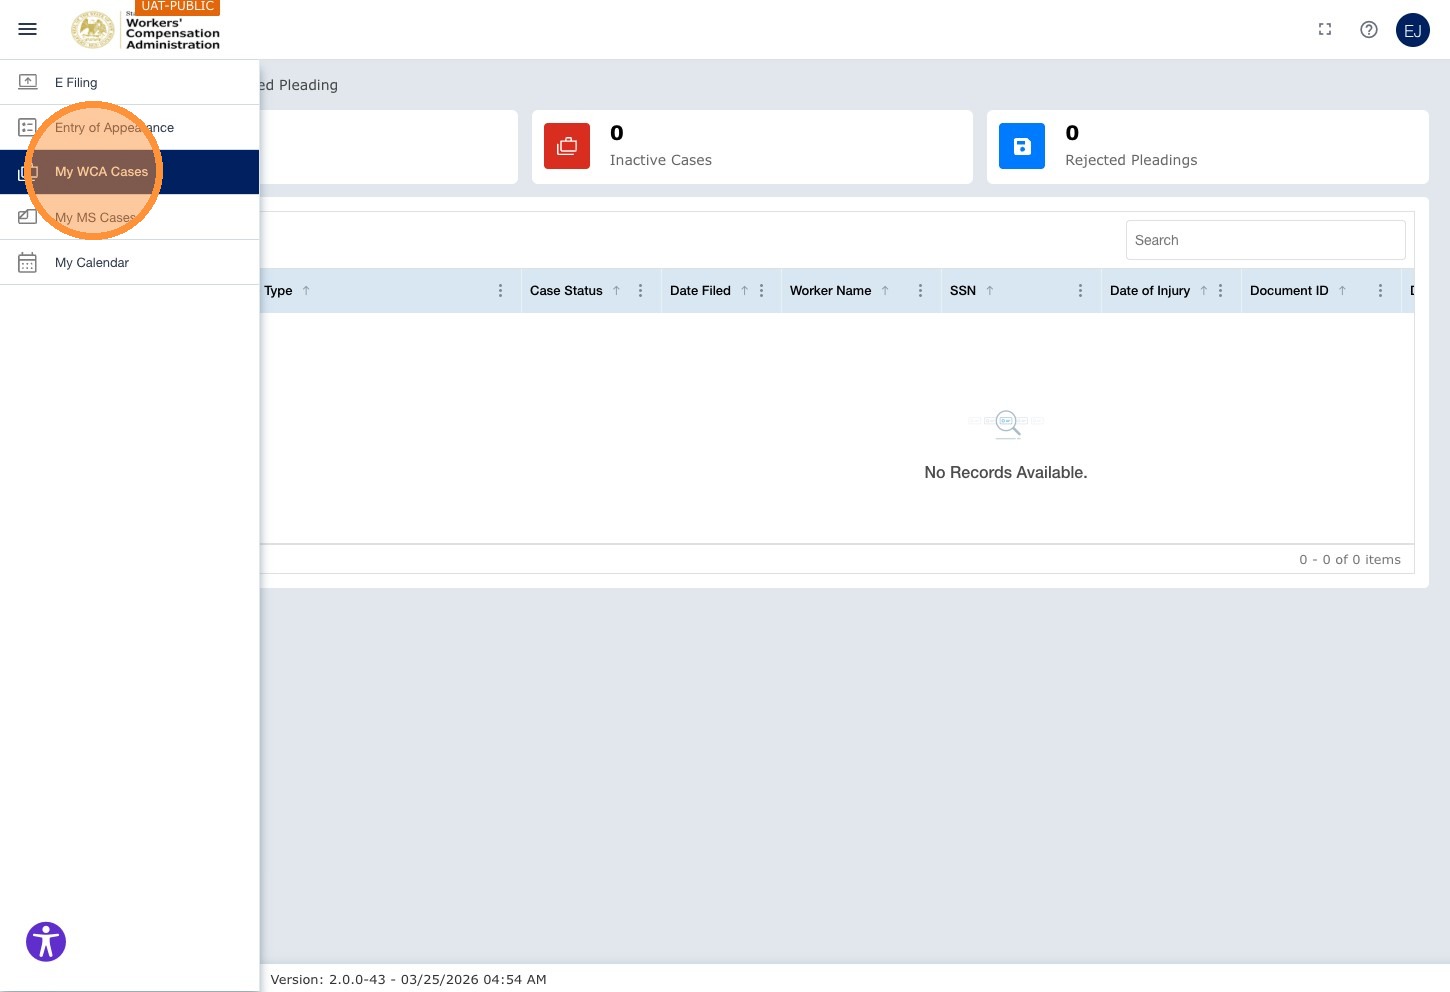Select My WCA Cases menu item
Image resolution: width=1450 pixels, height=992 pixels.
click(x=129, y=172)
